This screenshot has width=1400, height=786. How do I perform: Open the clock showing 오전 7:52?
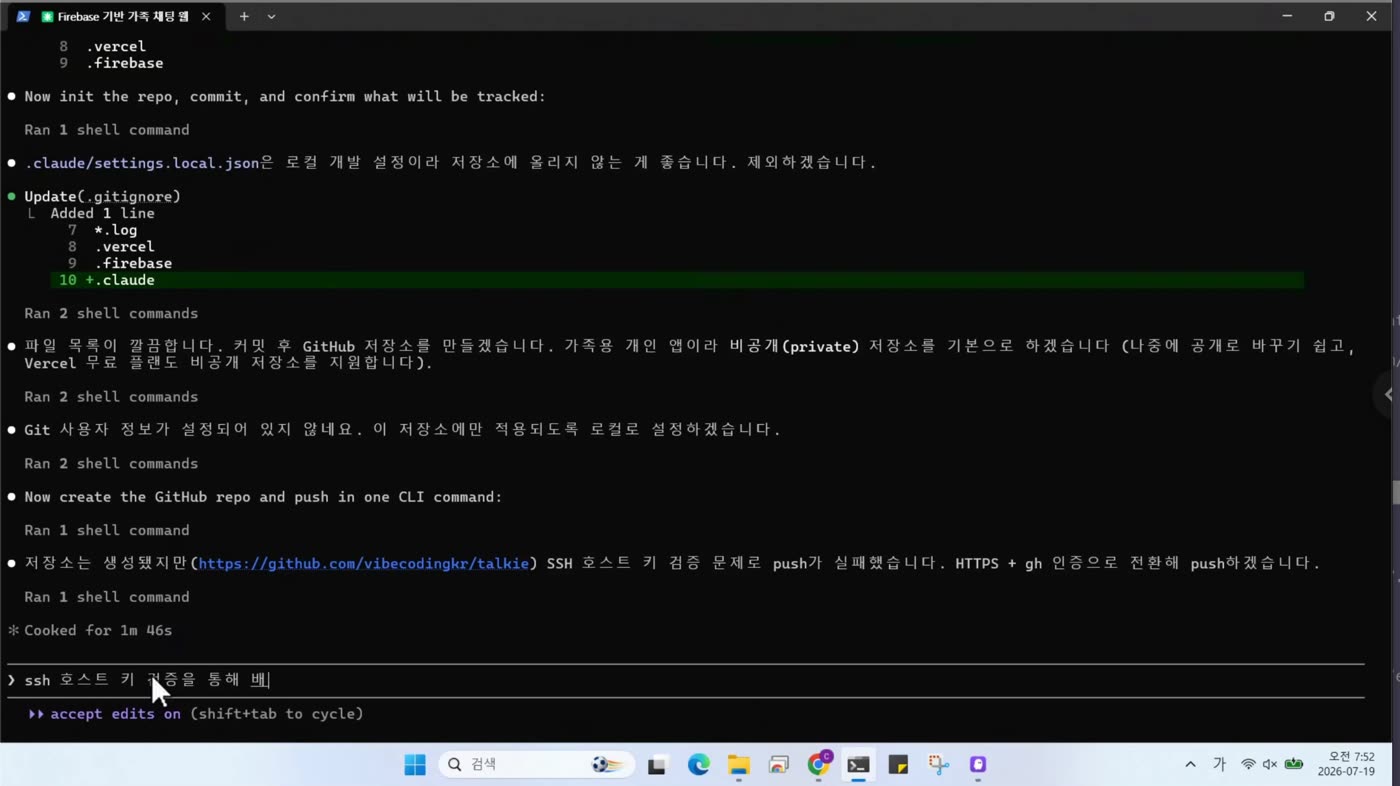tap(1345, 765)
